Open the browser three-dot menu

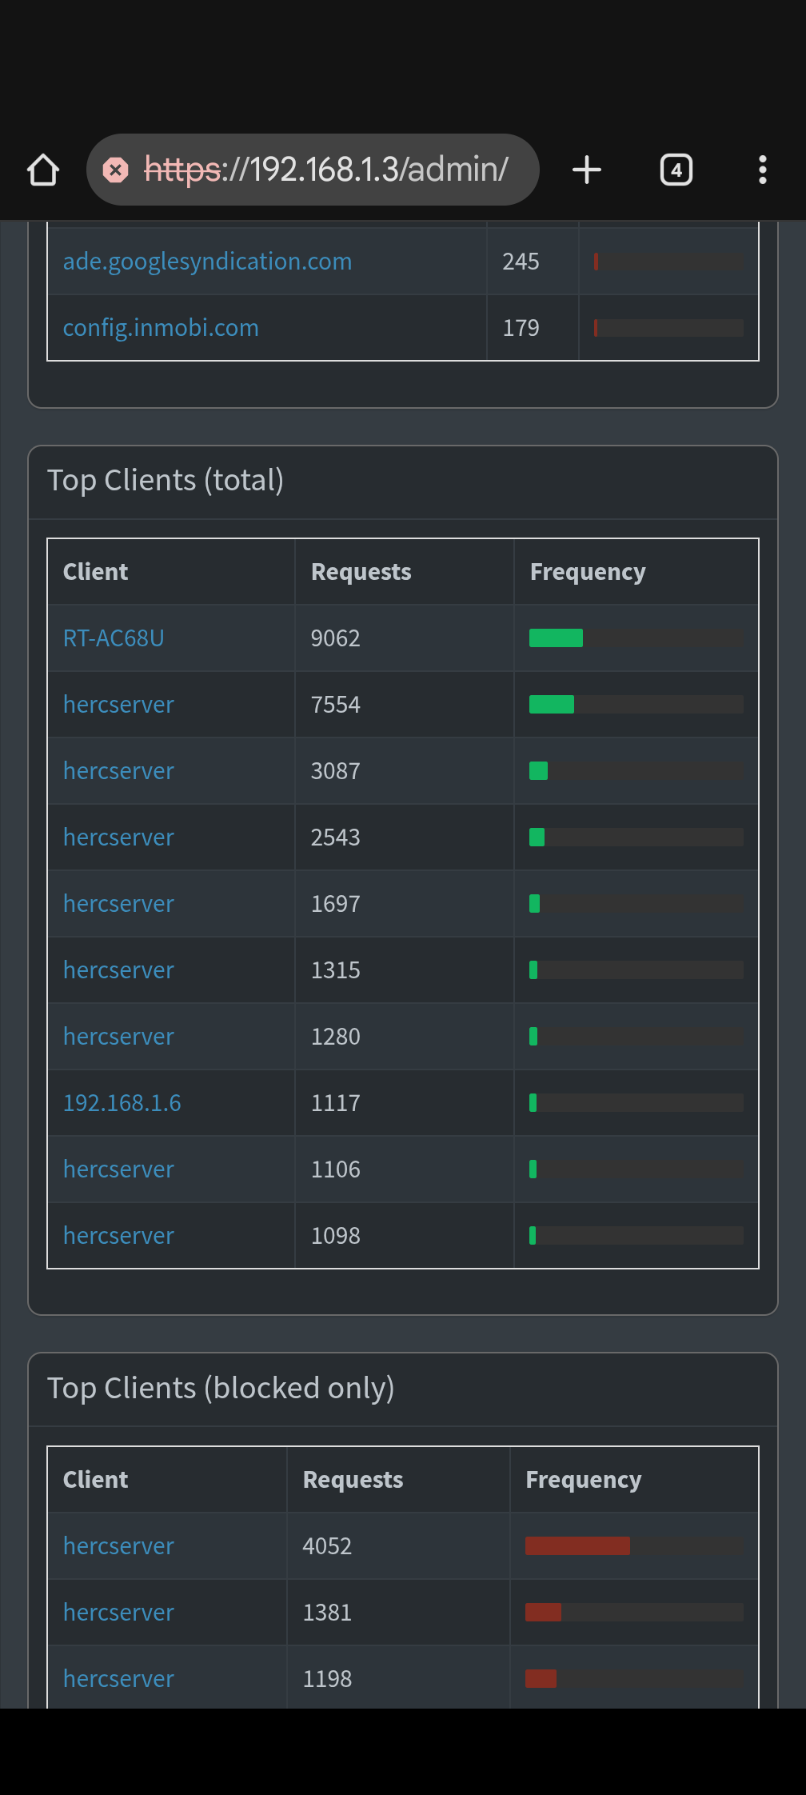point(763,170)
